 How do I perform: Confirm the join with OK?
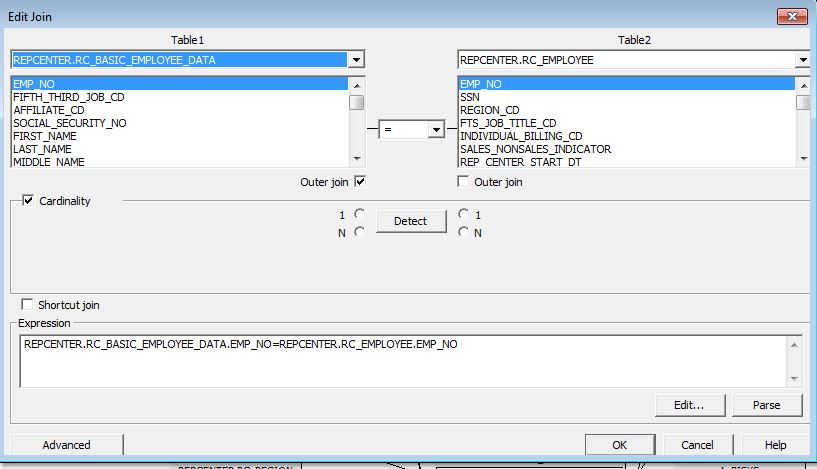[619, 445]
